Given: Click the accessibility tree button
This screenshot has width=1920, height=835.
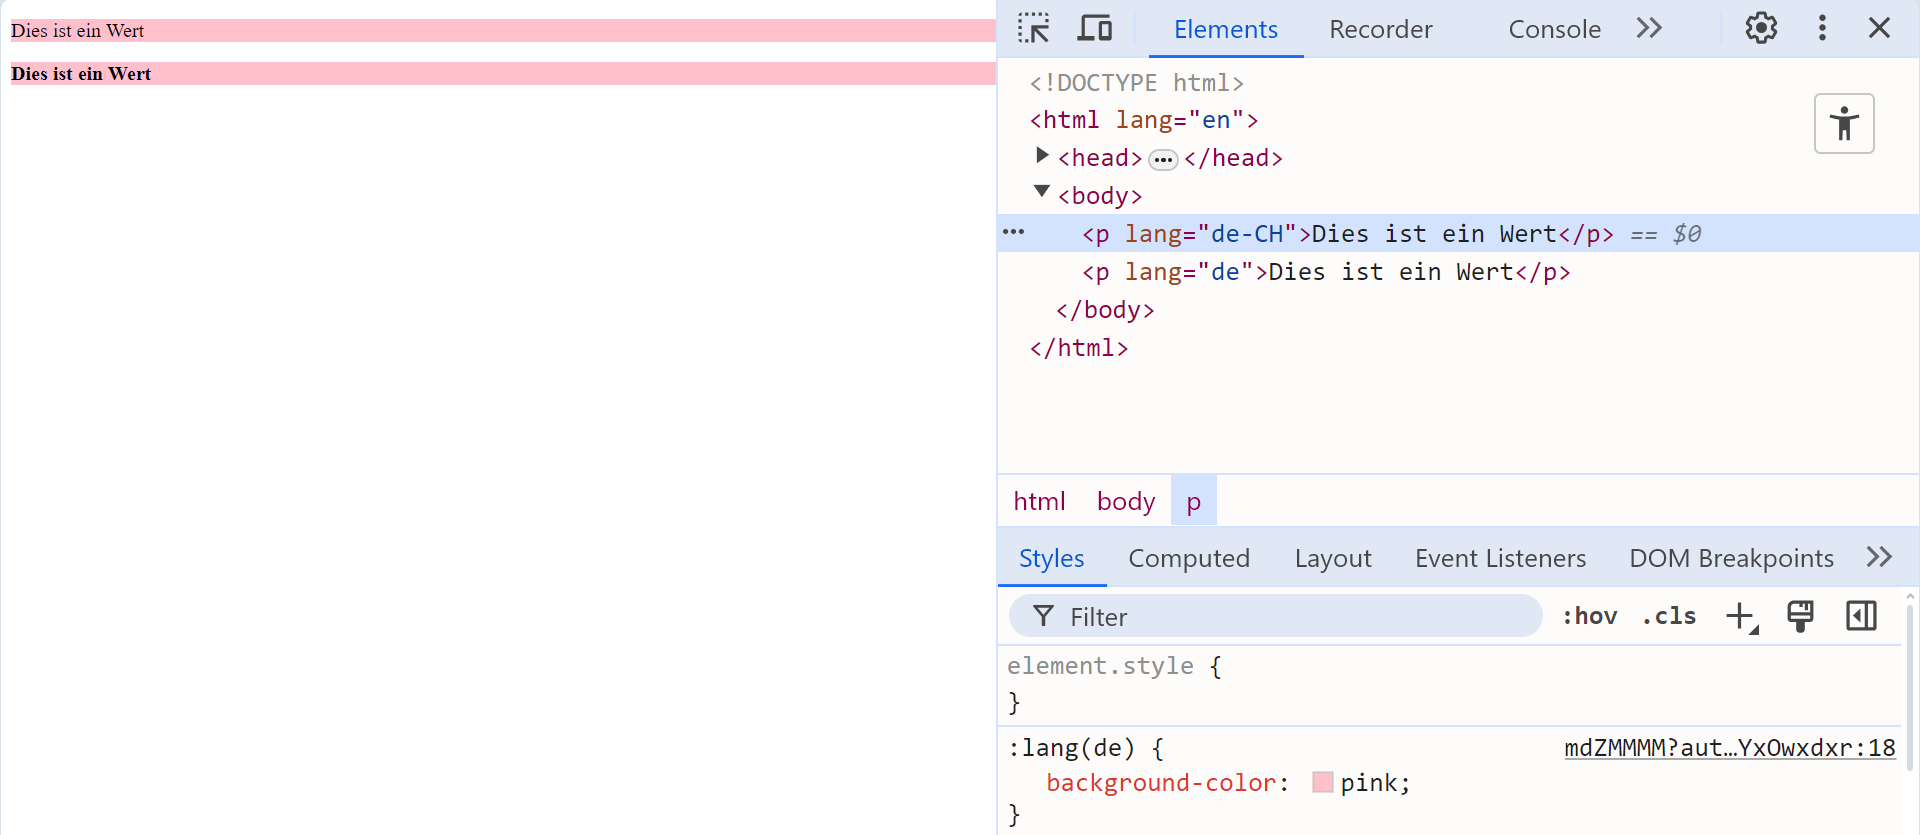Looking at the screenshot, I should pos(1844,124).
